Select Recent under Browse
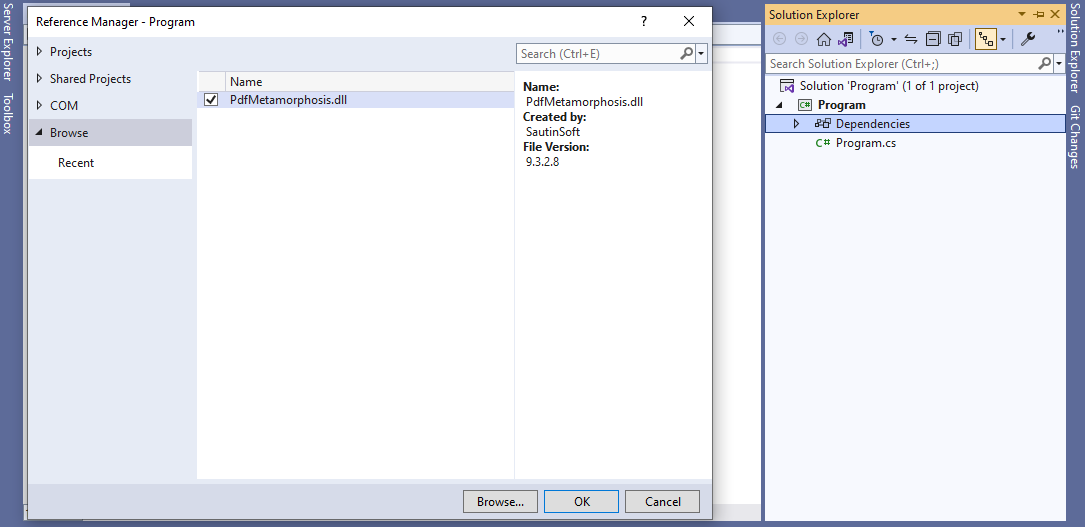1090x532 pixels. (x=76, y=163)
